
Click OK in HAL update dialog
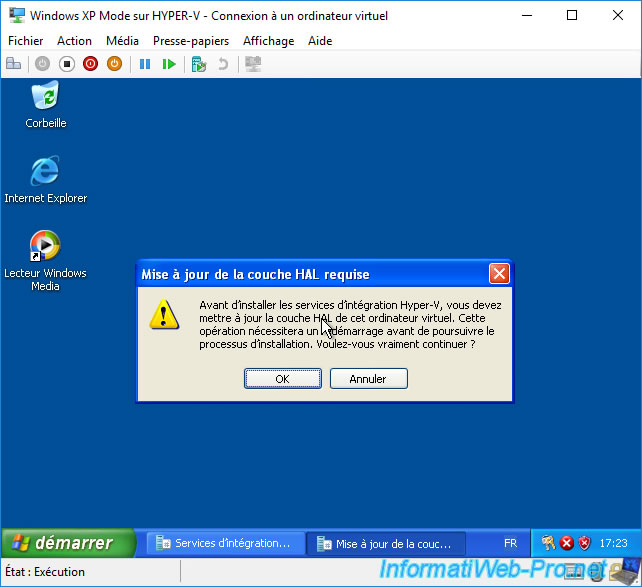[283, 379]
